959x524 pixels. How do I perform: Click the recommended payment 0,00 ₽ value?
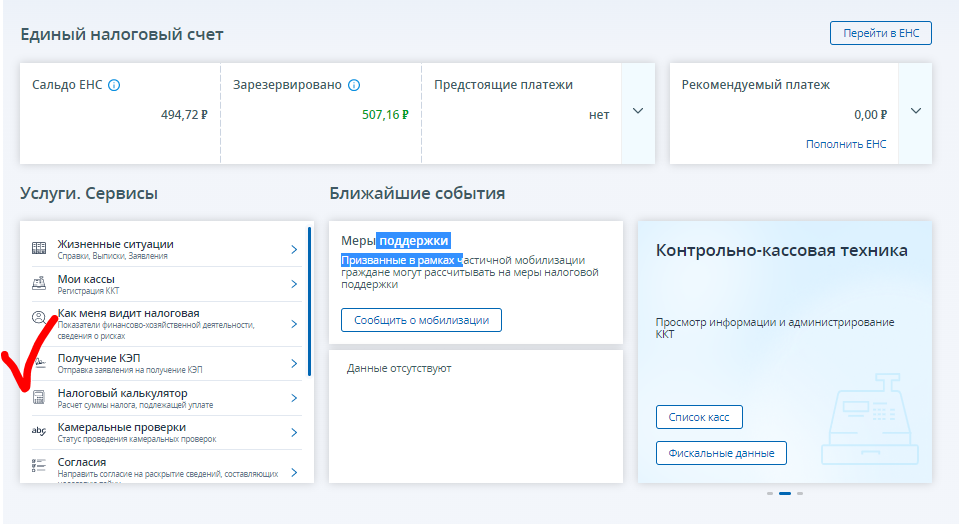pos(870,115)
